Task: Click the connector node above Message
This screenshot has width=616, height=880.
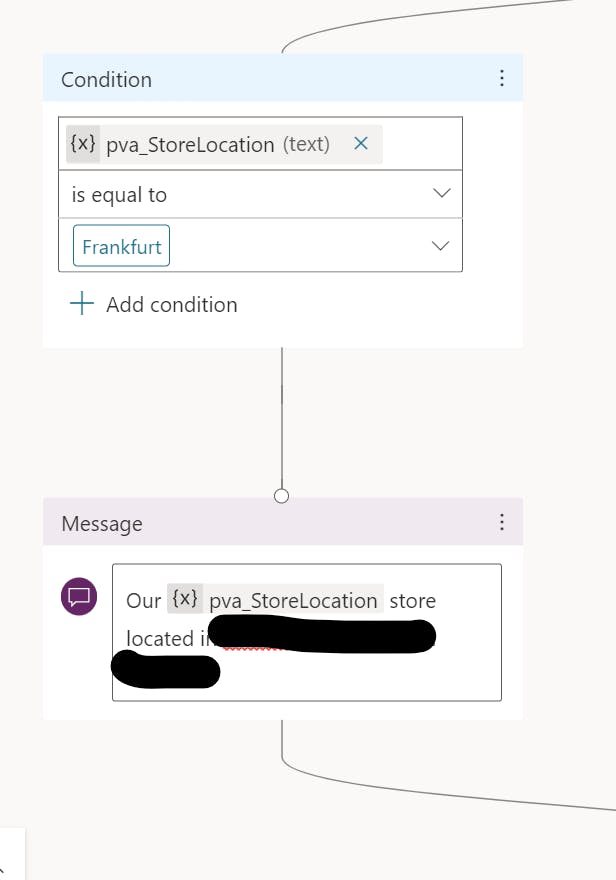Action: point(282,496)
